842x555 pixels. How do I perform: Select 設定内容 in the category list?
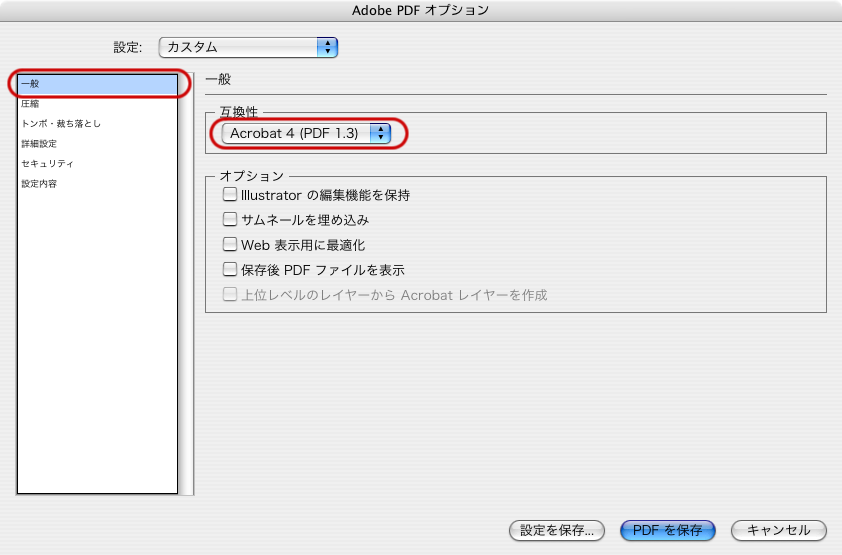click(x=97, y=184)
